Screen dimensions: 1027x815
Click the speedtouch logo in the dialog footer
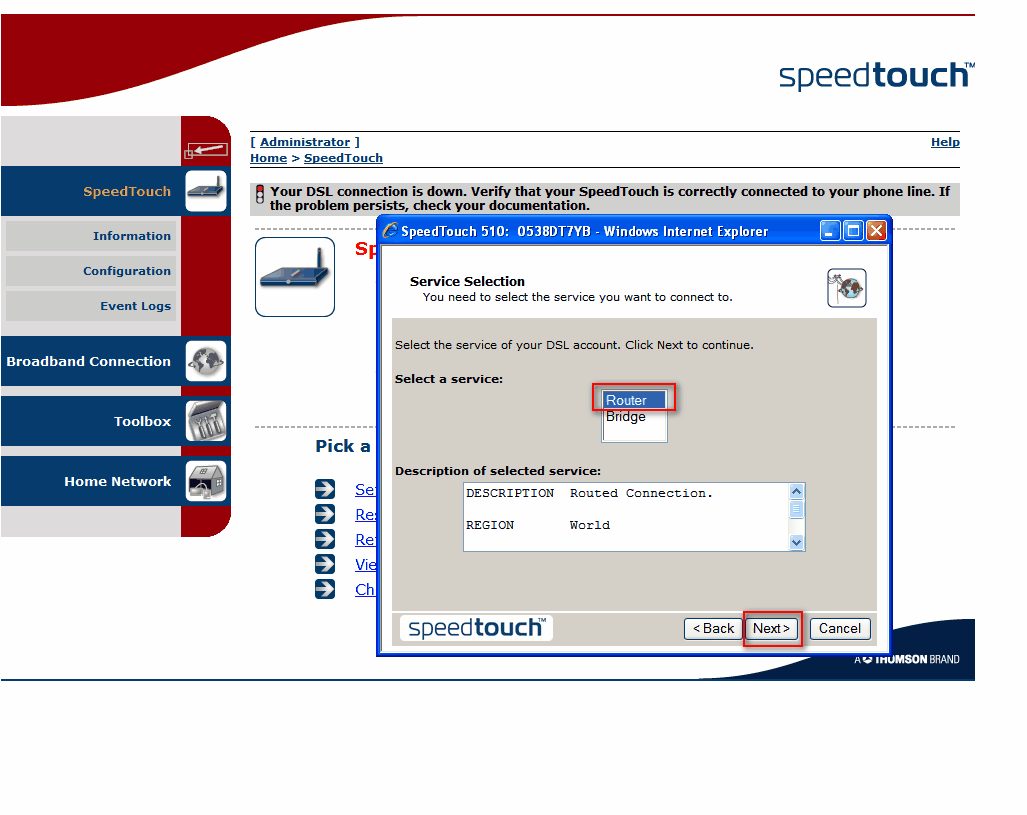tap(476, 628)
